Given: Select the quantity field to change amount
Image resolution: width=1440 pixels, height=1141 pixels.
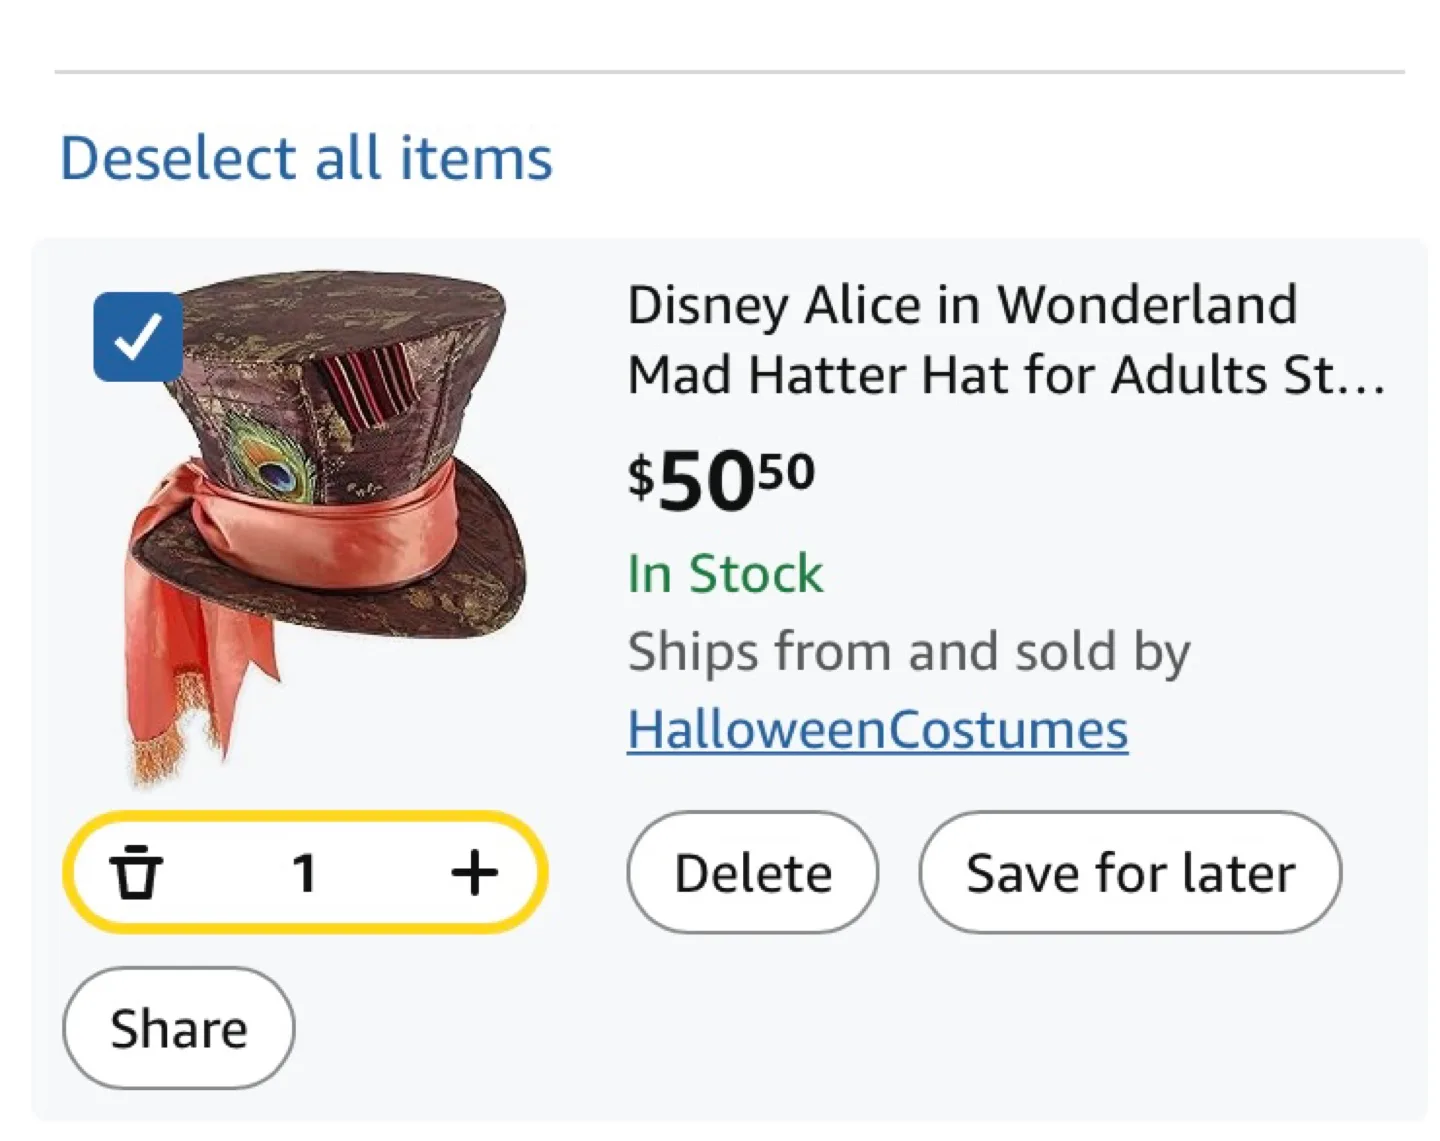Looking at the screenshot, I should [305, 871].
